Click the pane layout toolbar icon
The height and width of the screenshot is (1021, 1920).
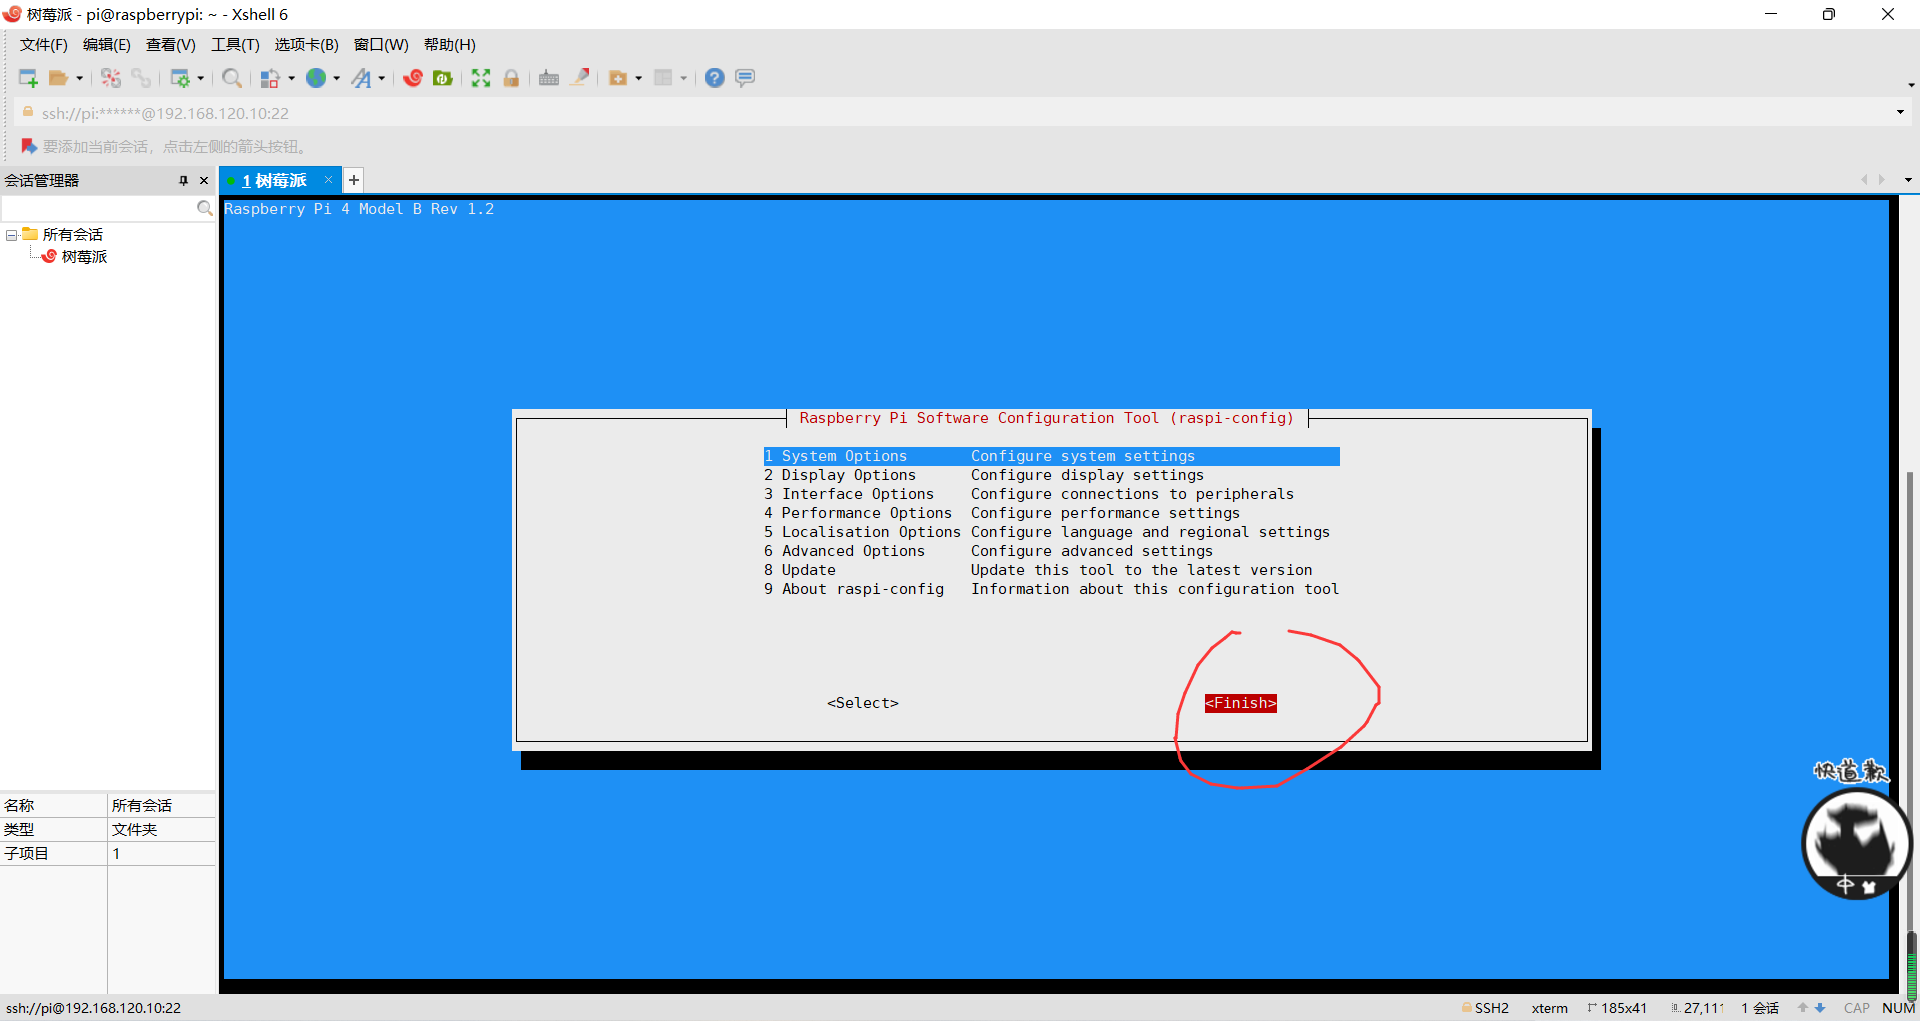[663, 78]
